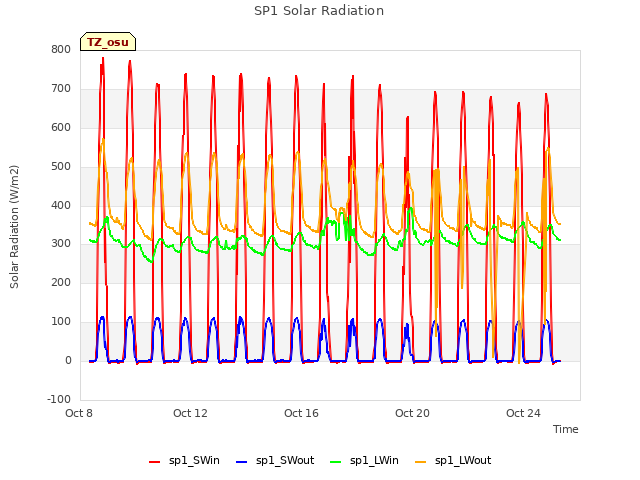640x480 pixels.
Task: Toggle the sp1_SWin legend entry
Action: (184, 461)
